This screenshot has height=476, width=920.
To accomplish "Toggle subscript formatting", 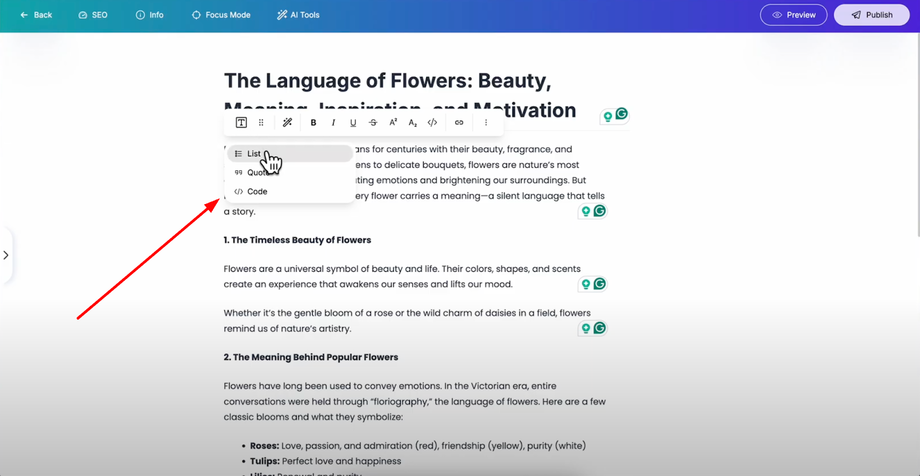I will [x=412, y=123].
